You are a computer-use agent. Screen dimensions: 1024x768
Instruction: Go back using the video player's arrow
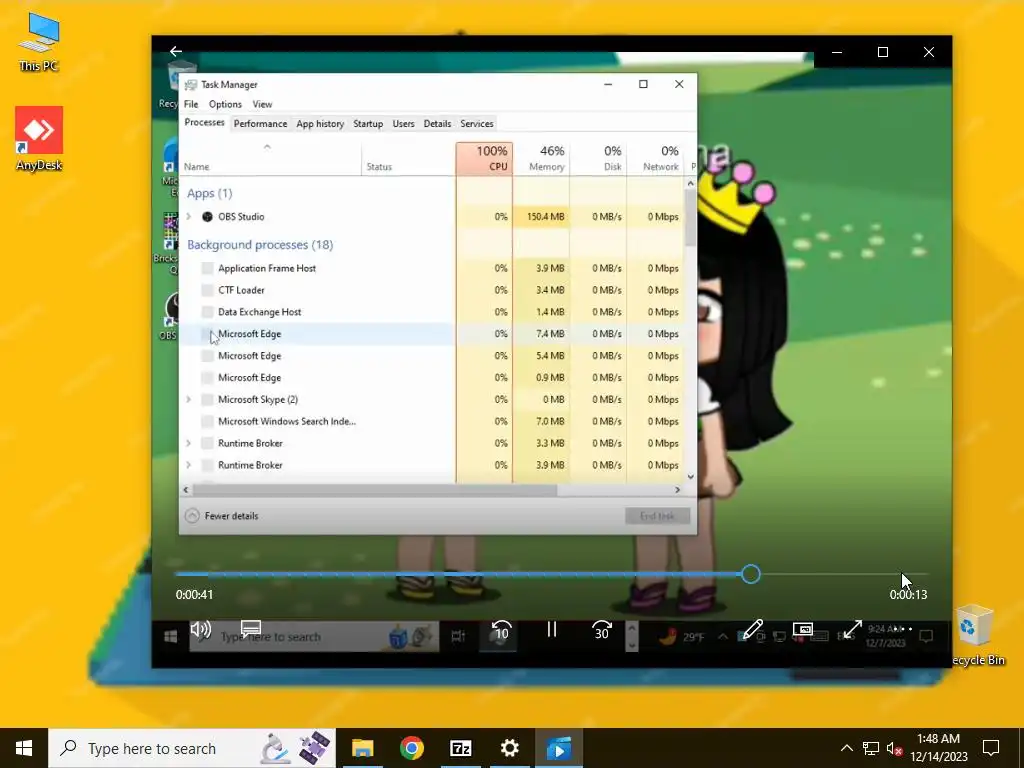[x=175, y=52]
